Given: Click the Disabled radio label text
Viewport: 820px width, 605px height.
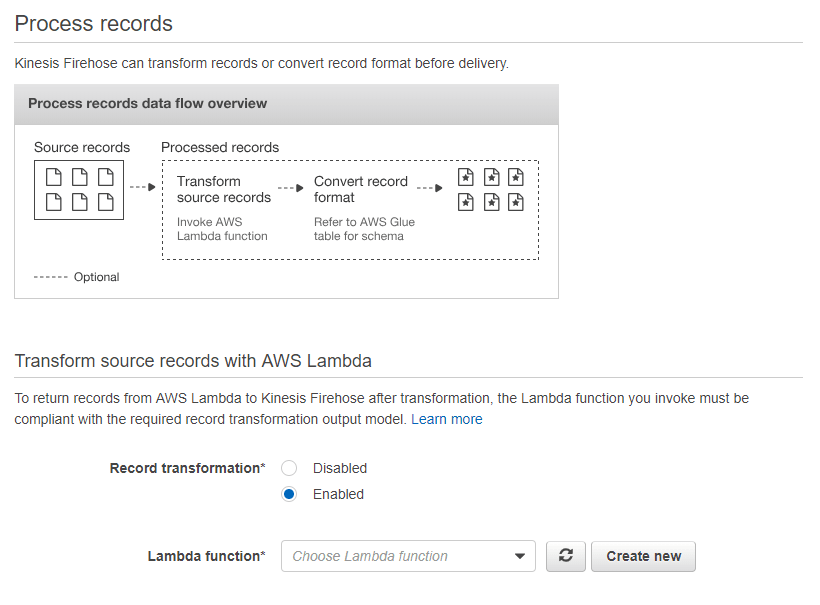Looking at the screenshot, I should click(x=340, y=468).
